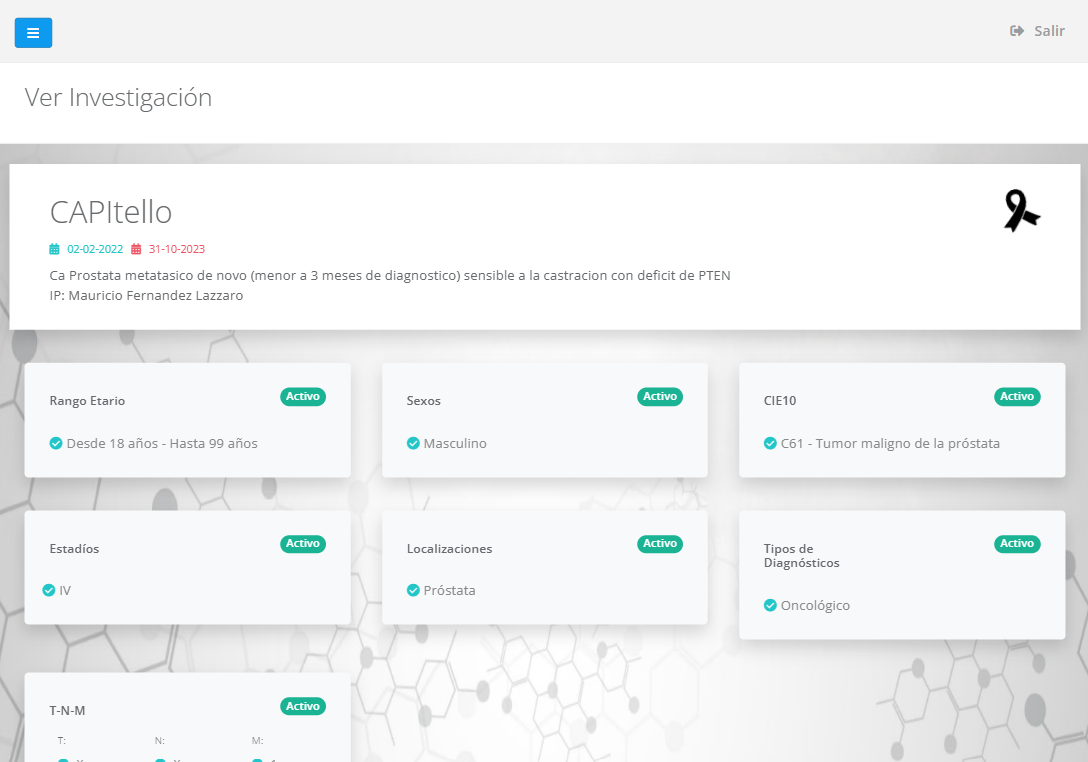This screenshot has width=1088, height=762.
Task: Select the Desde 18 años check mark
Action: point(56,443)
